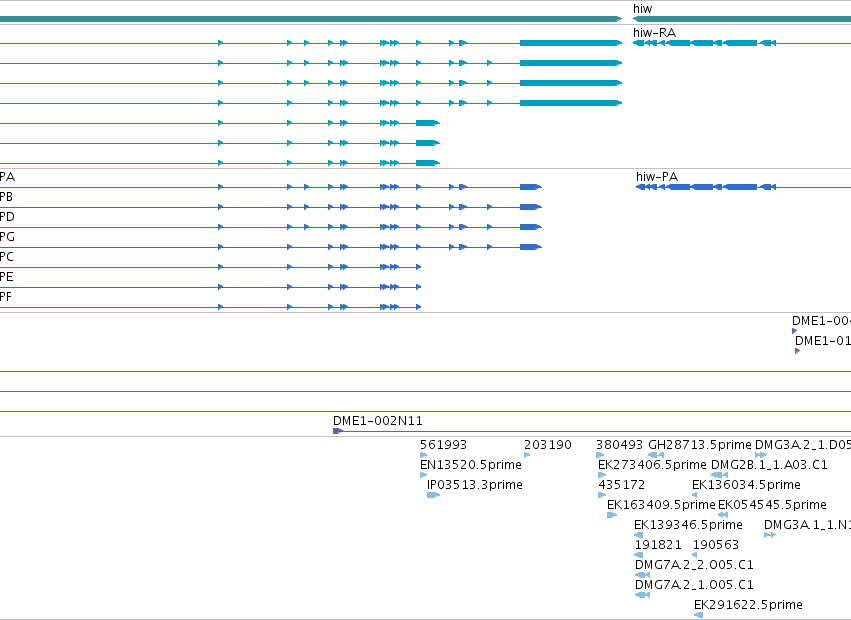Click the hiw-RA transcript exon glyph
The image size is (851, 620).
click(704, 43)
